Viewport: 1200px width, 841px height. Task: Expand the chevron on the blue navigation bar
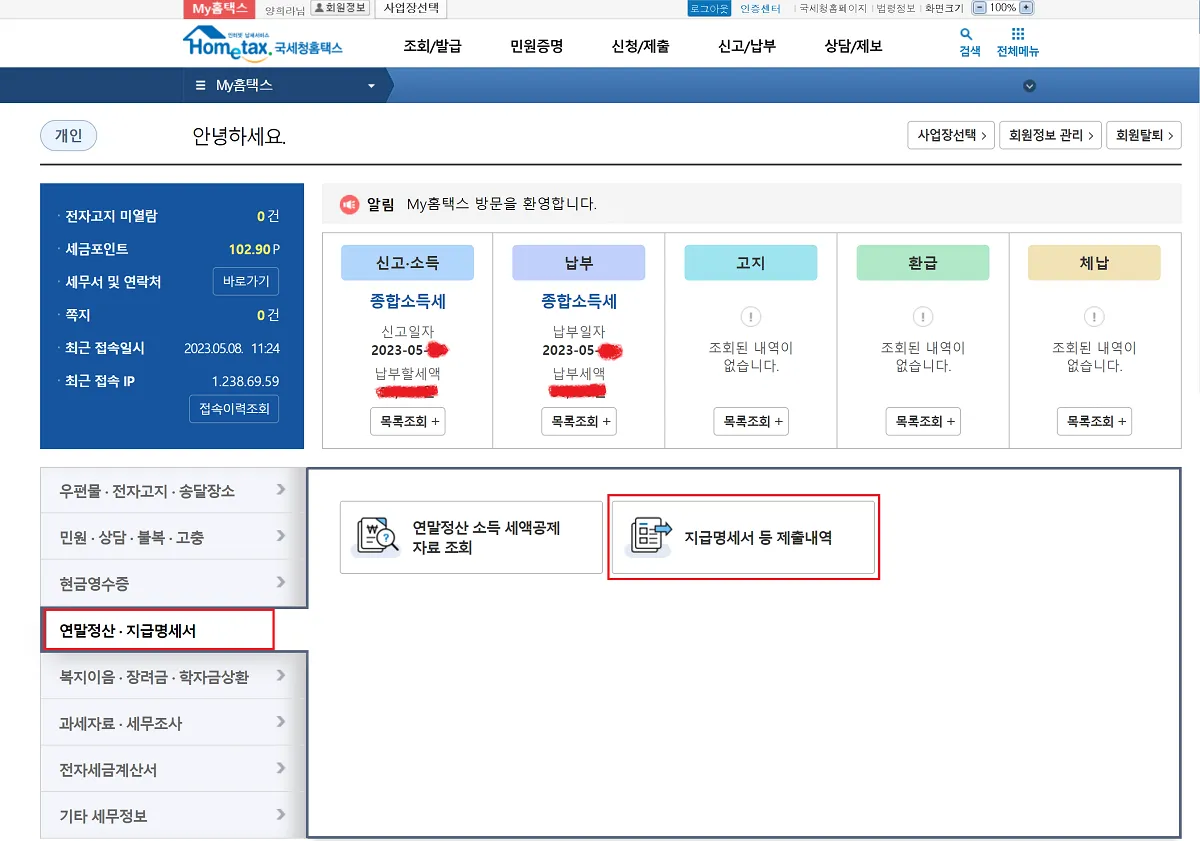[1029, 85]
